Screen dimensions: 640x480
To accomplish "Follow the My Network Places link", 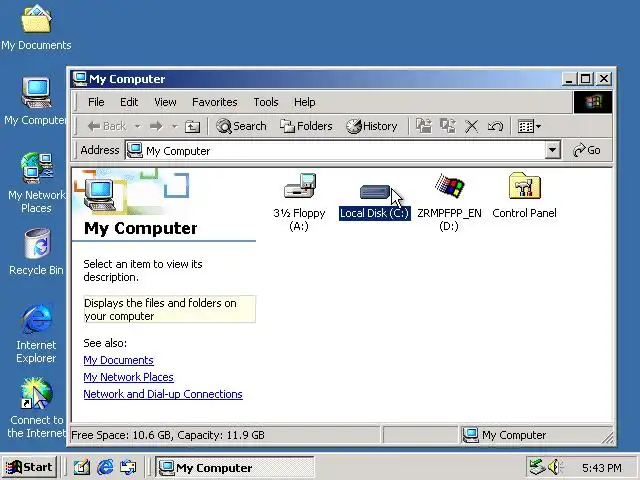I will click(129, 377).
